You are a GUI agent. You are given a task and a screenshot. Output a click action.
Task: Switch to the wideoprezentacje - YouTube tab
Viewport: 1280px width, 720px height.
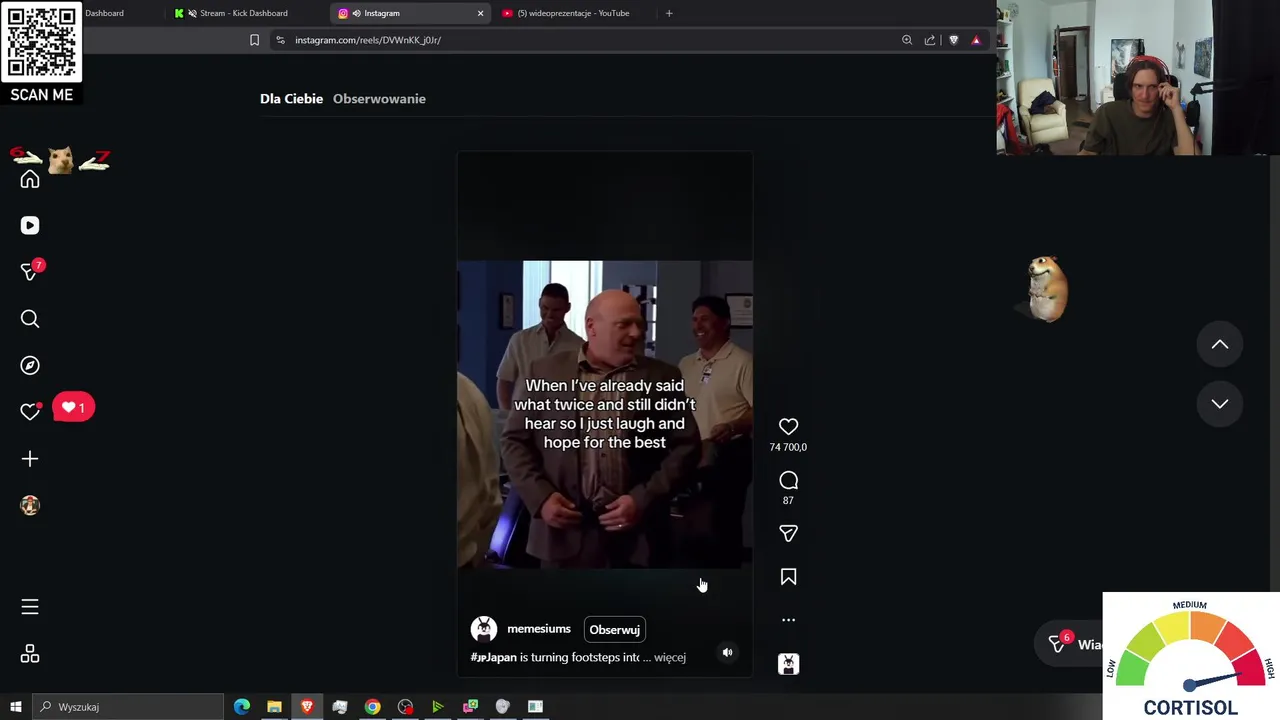(573, 13)
